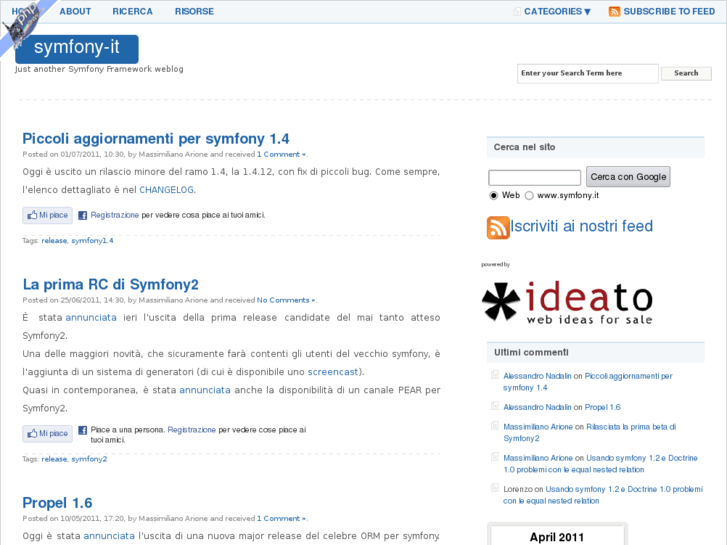The image size is (727, 545).
Task: Click the symfony-it site logo
Action: [x=77, y=49]
